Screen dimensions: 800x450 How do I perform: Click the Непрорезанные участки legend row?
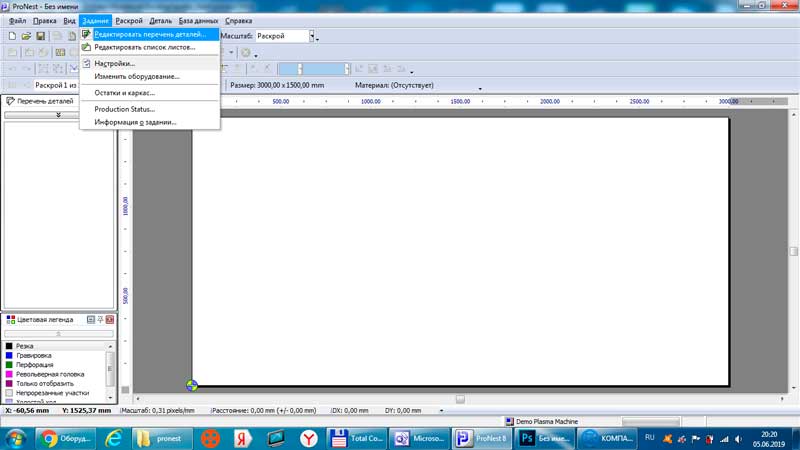(x=55, y=393)
